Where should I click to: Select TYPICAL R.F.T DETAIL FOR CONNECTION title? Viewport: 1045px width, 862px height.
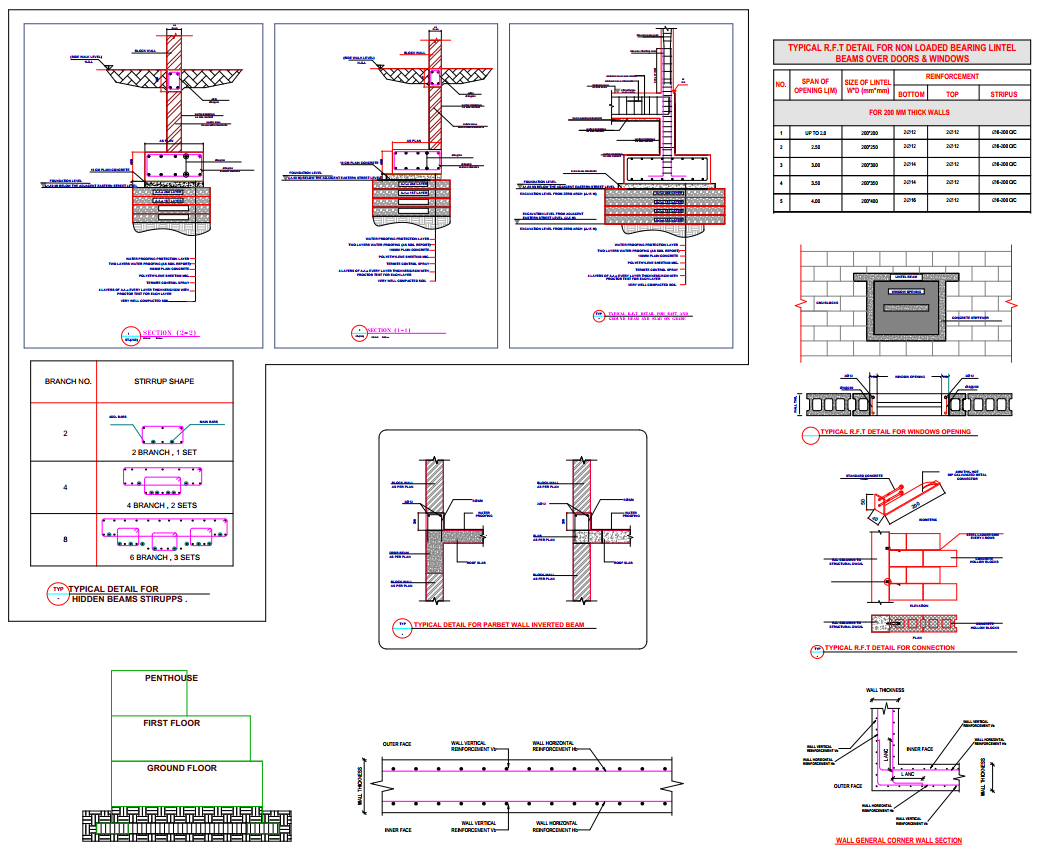pyautogui.click(x=888, y=648)
